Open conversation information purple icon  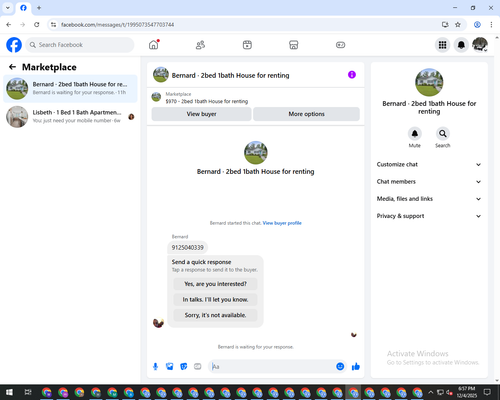tap(352, 75)
